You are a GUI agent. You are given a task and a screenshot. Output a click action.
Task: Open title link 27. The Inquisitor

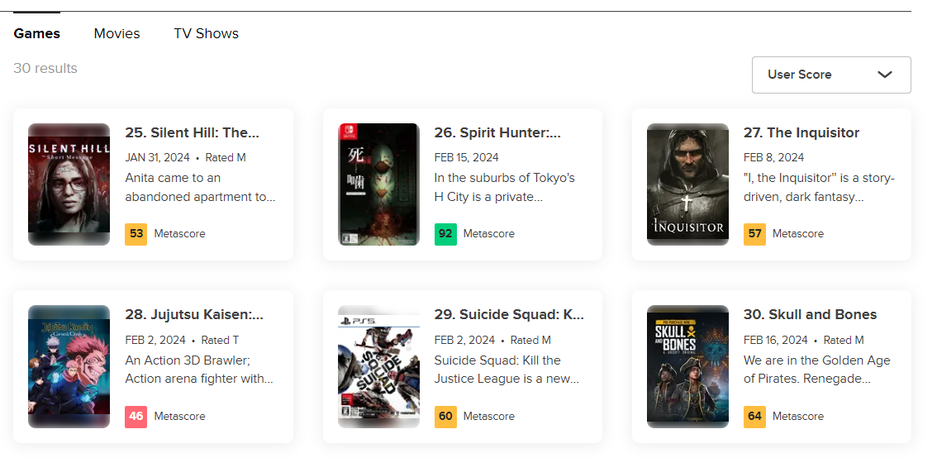(801, 133)
